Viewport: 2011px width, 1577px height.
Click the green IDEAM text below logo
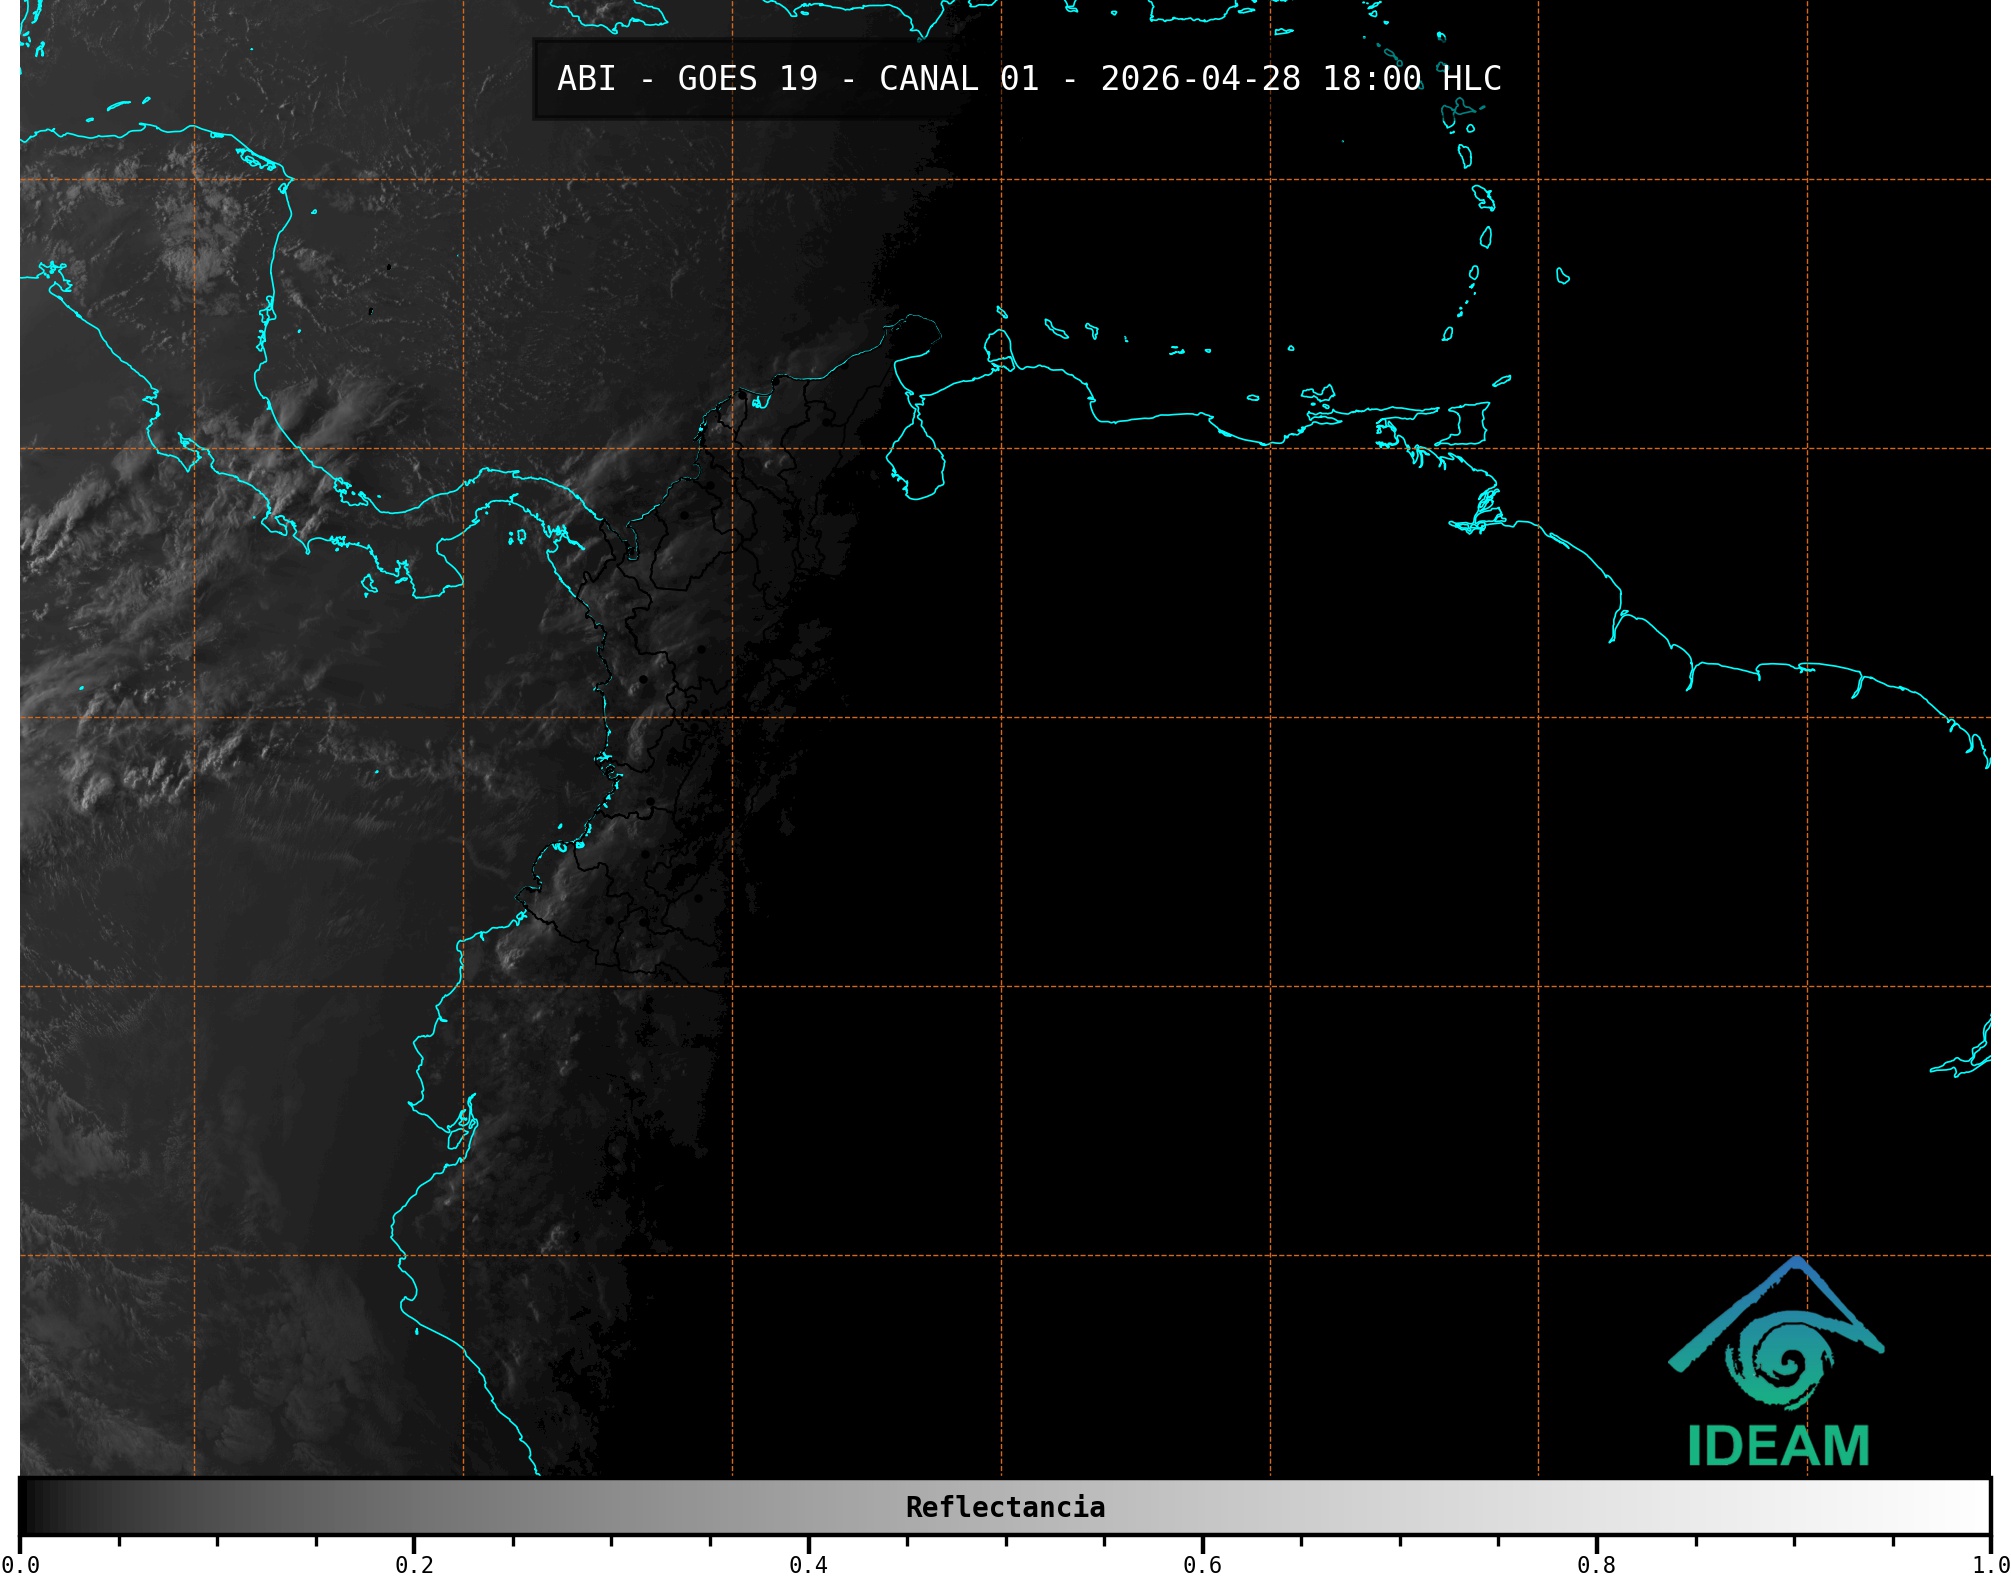tap(1778, 1446)
